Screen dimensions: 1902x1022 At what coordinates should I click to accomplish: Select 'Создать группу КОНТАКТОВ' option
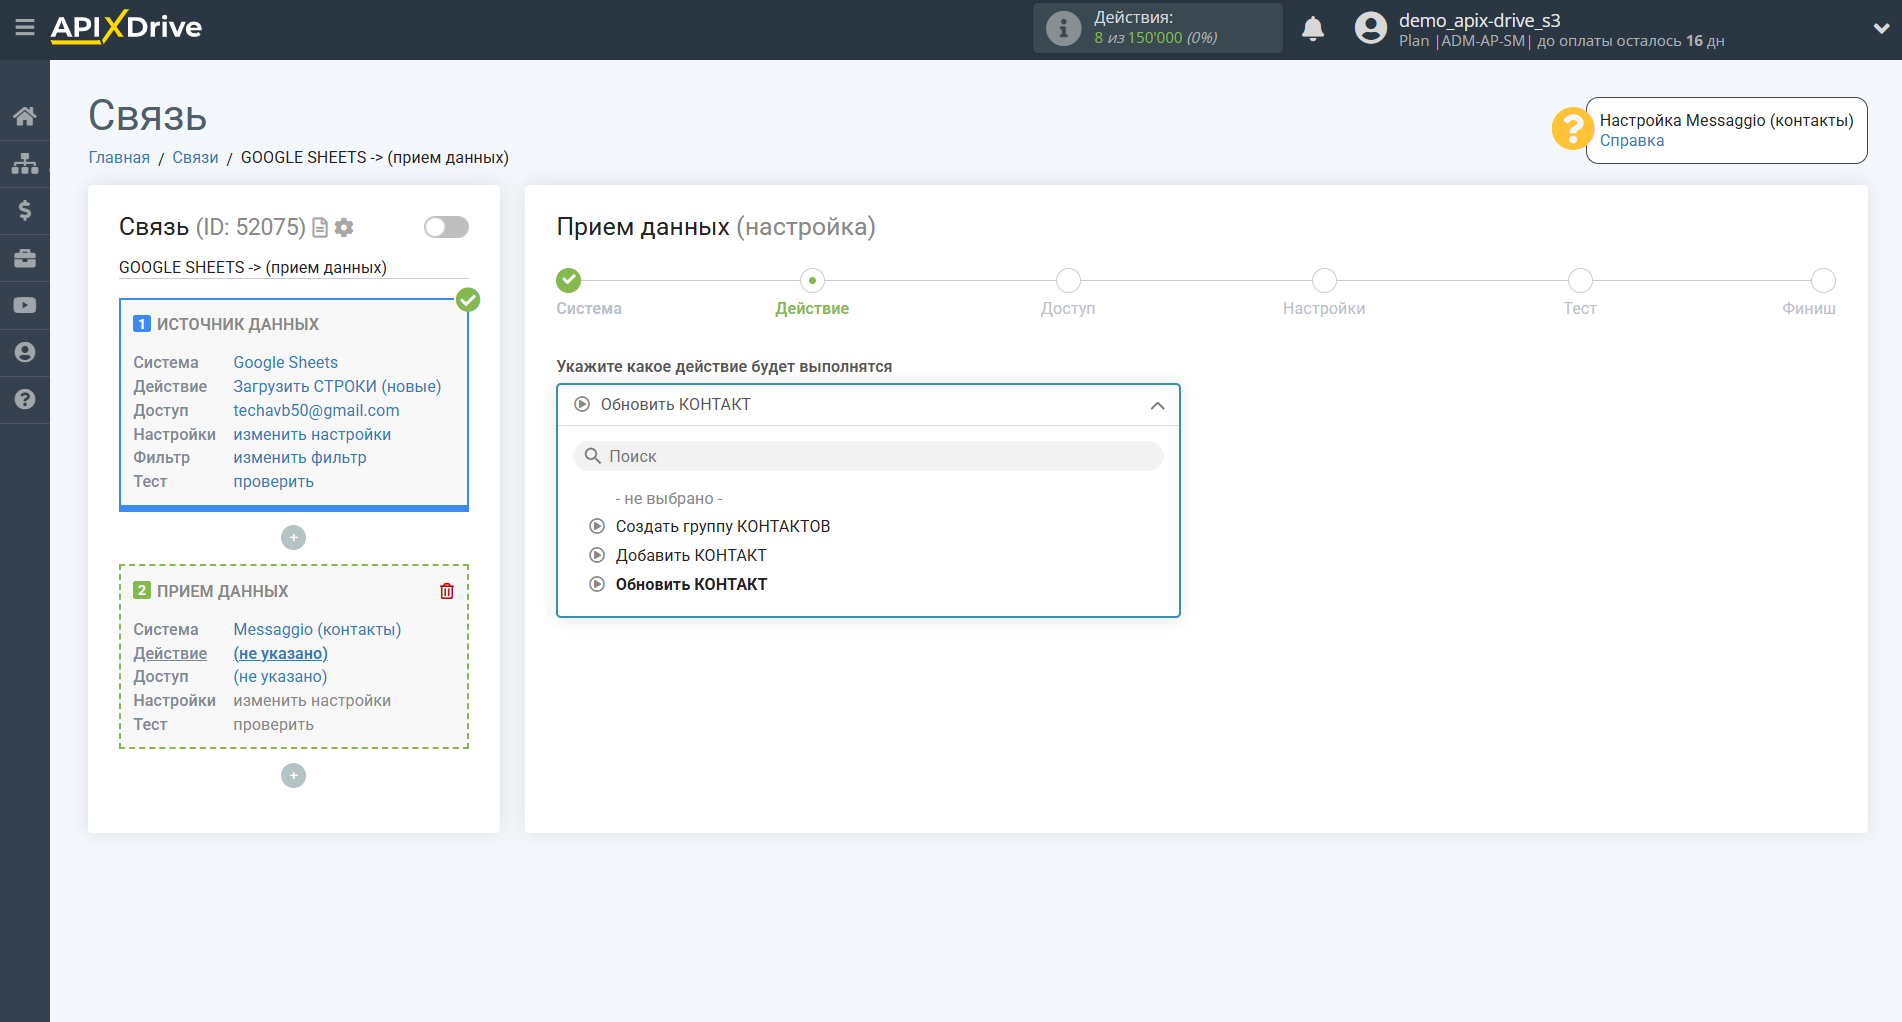[722, 526]
